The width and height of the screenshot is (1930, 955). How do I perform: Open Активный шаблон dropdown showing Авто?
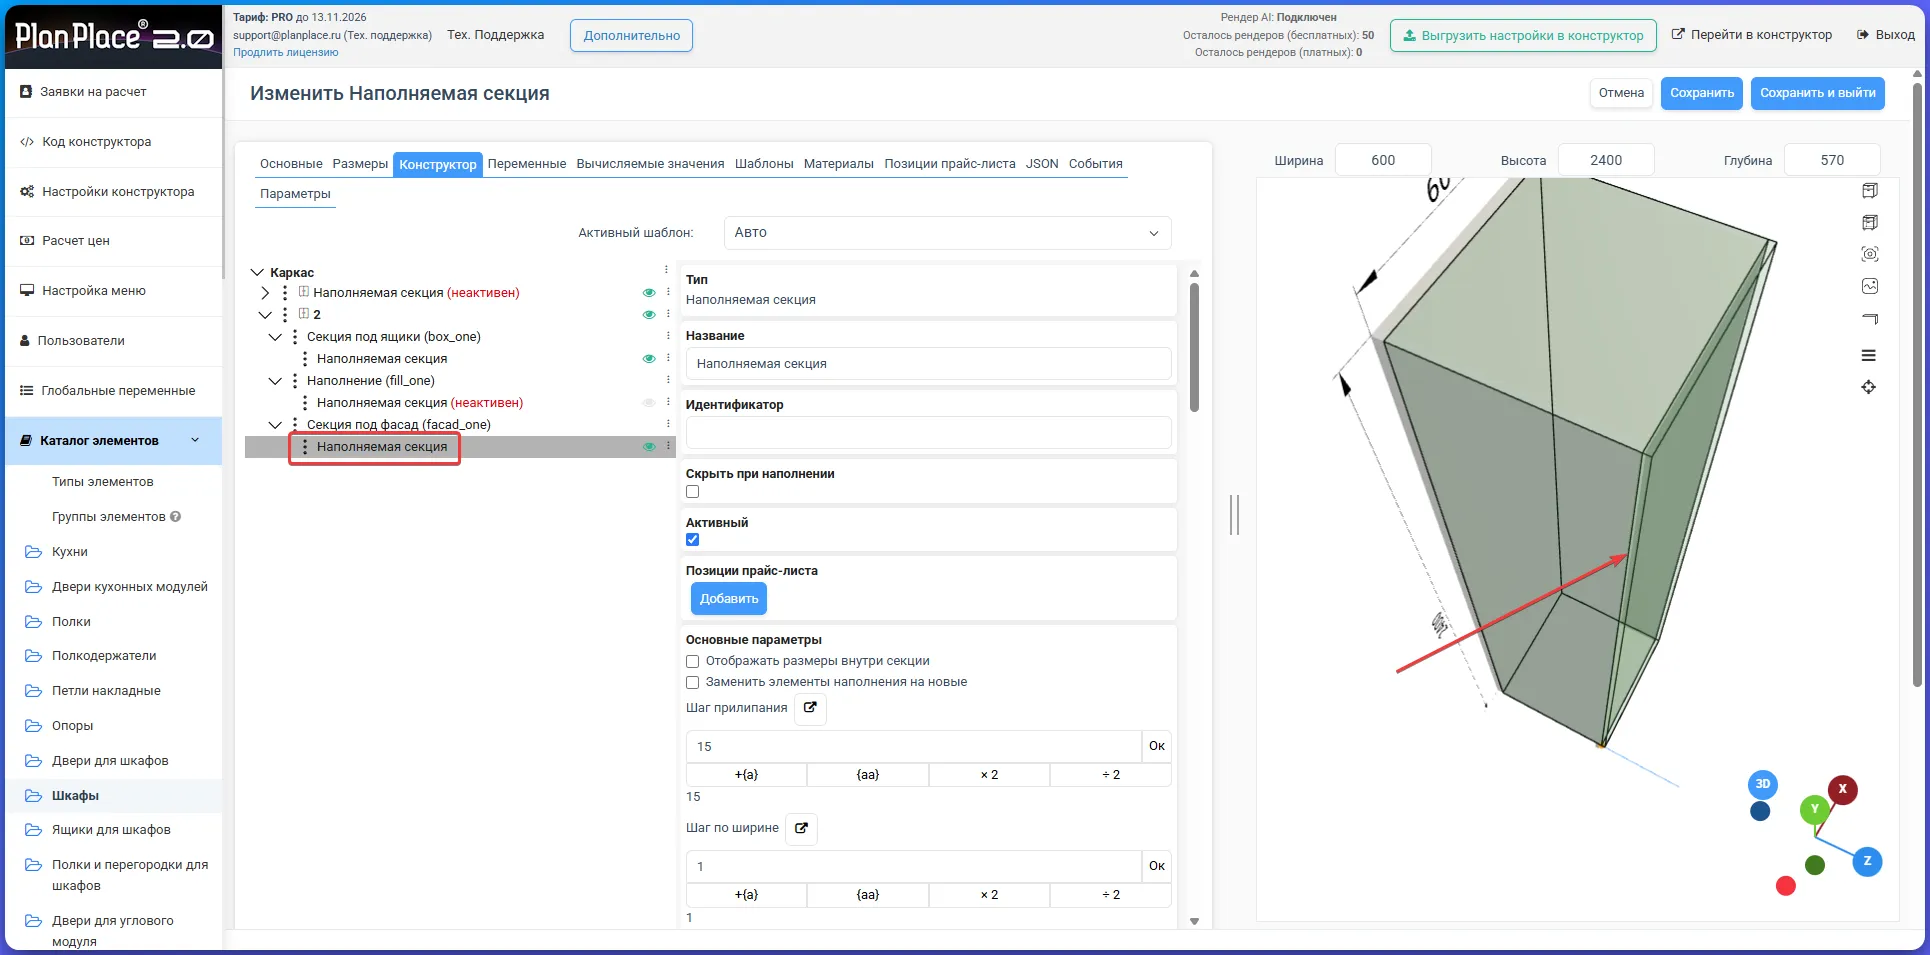pyautogui.click(x=947, y=233)
